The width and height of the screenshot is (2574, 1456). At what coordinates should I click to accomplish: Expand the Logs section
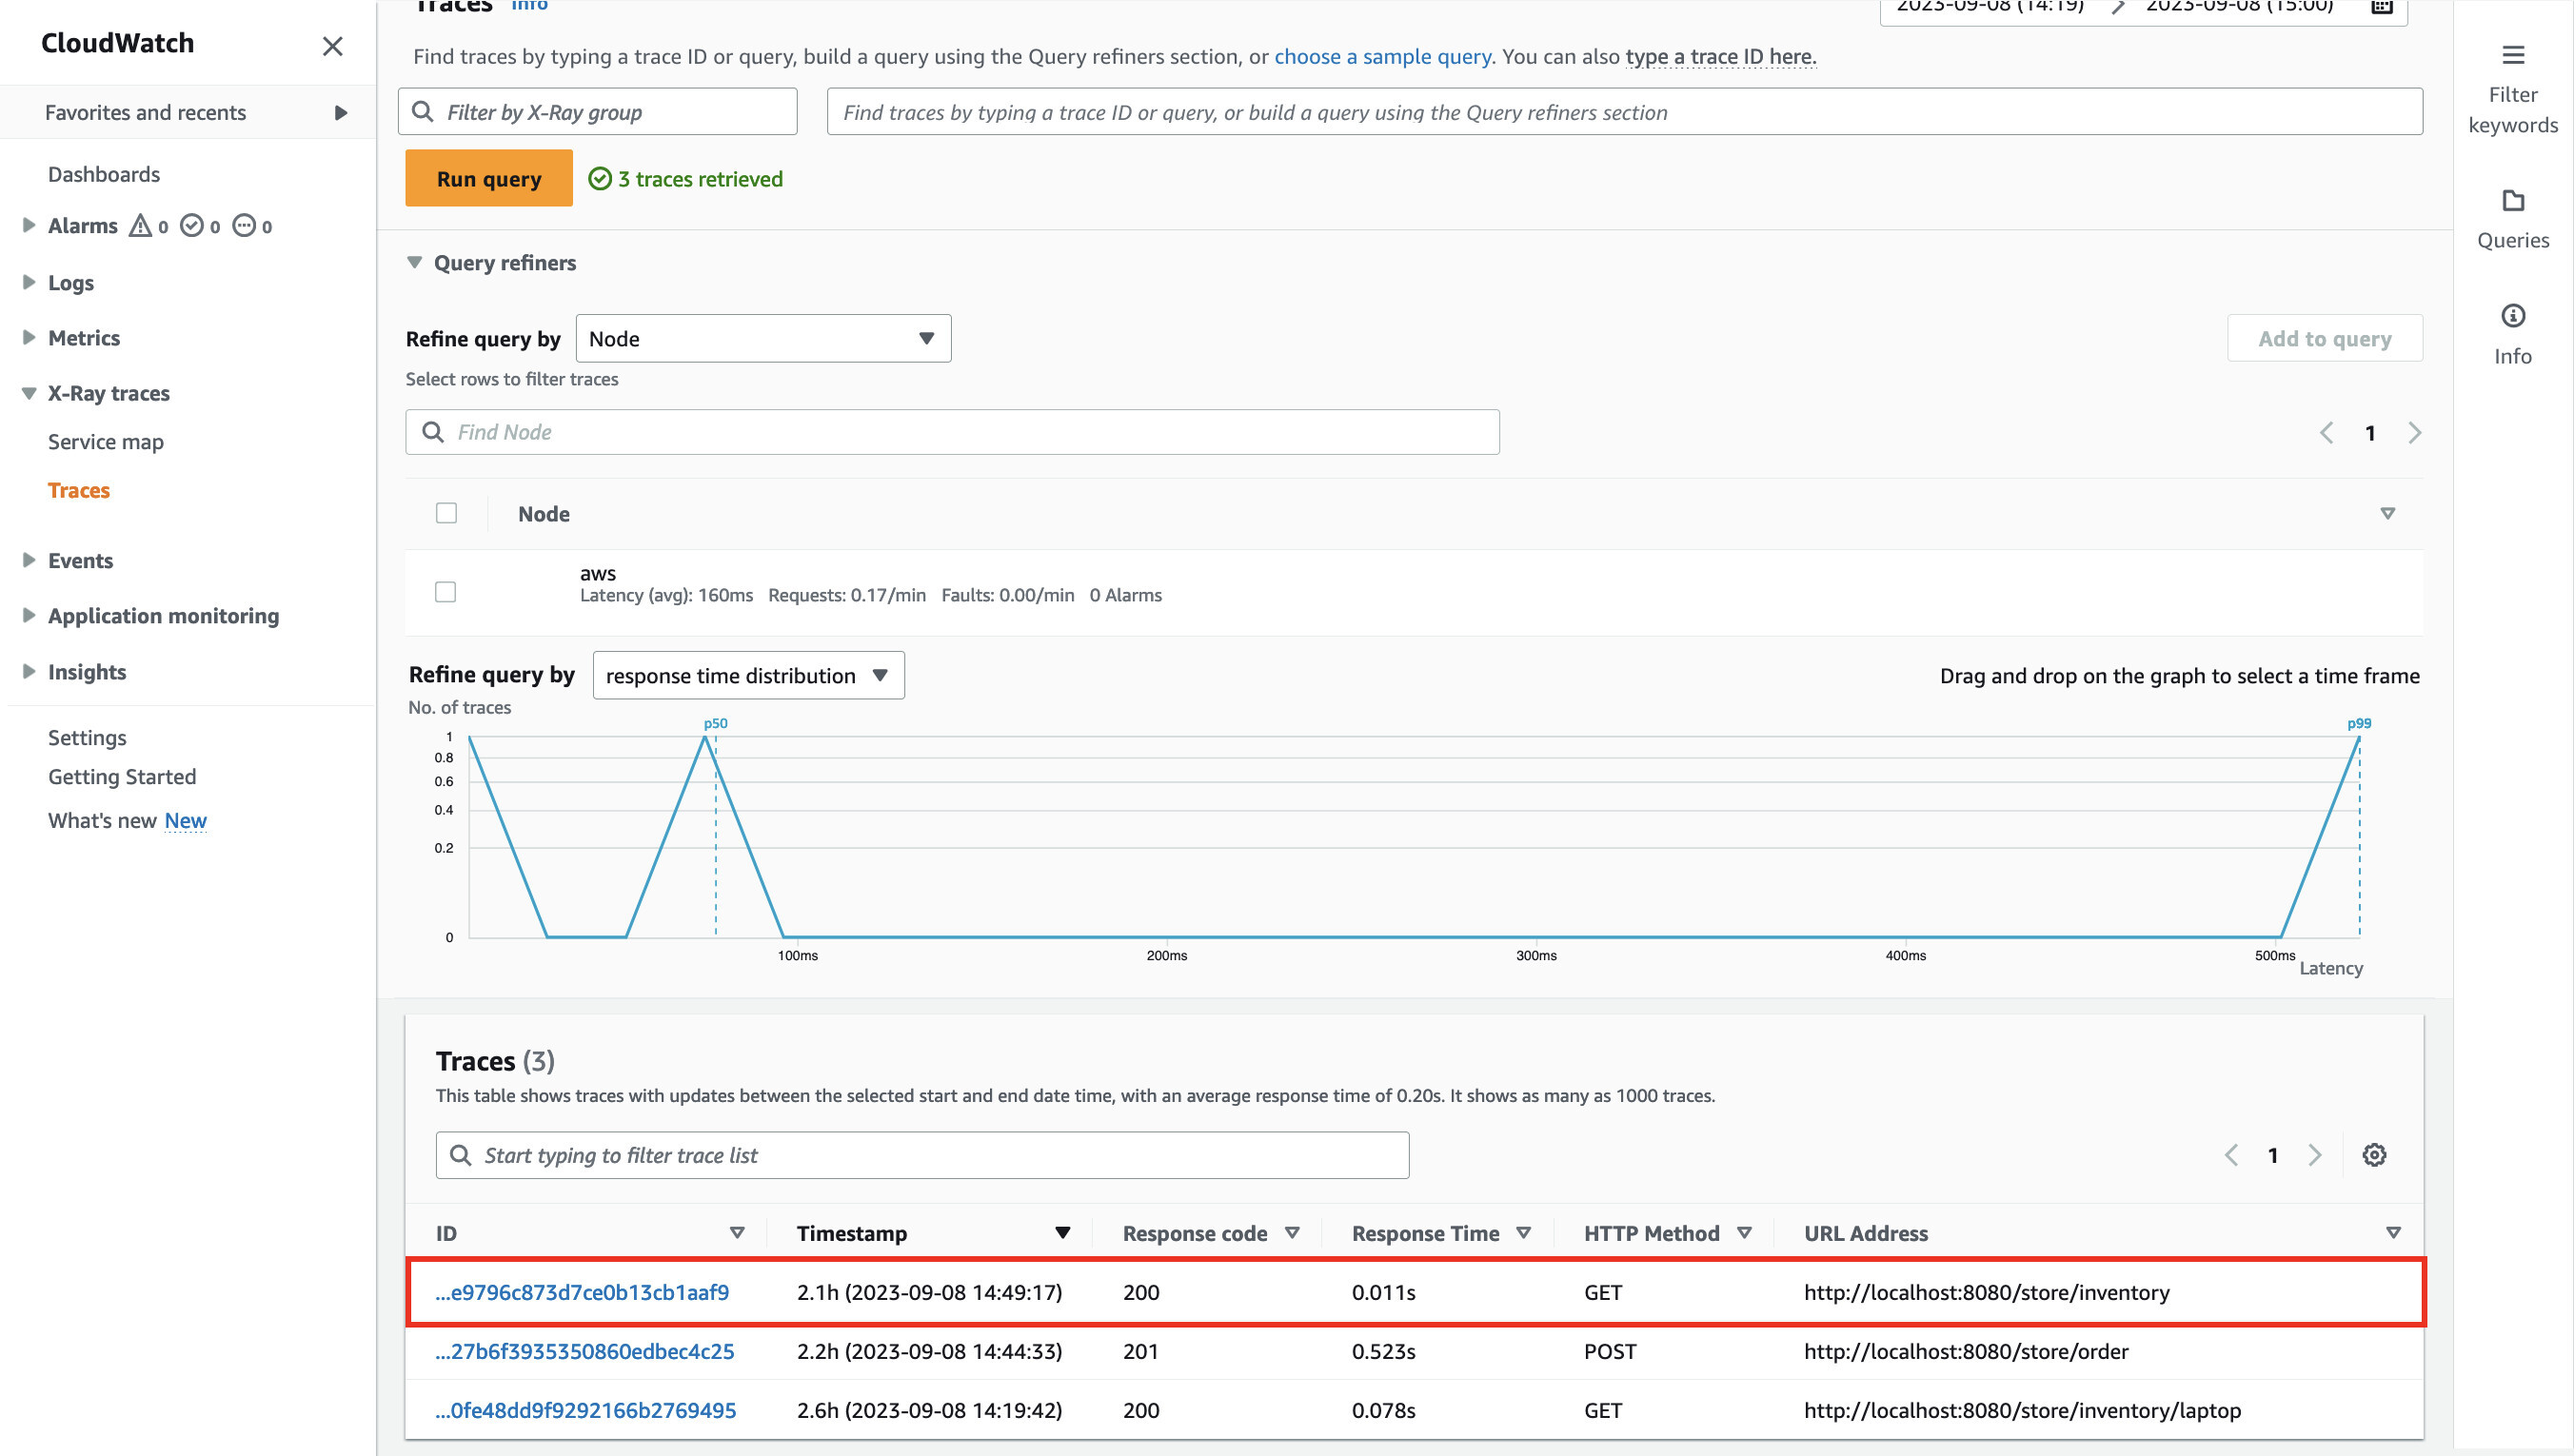pyautogui.click(x=29, y=282)
